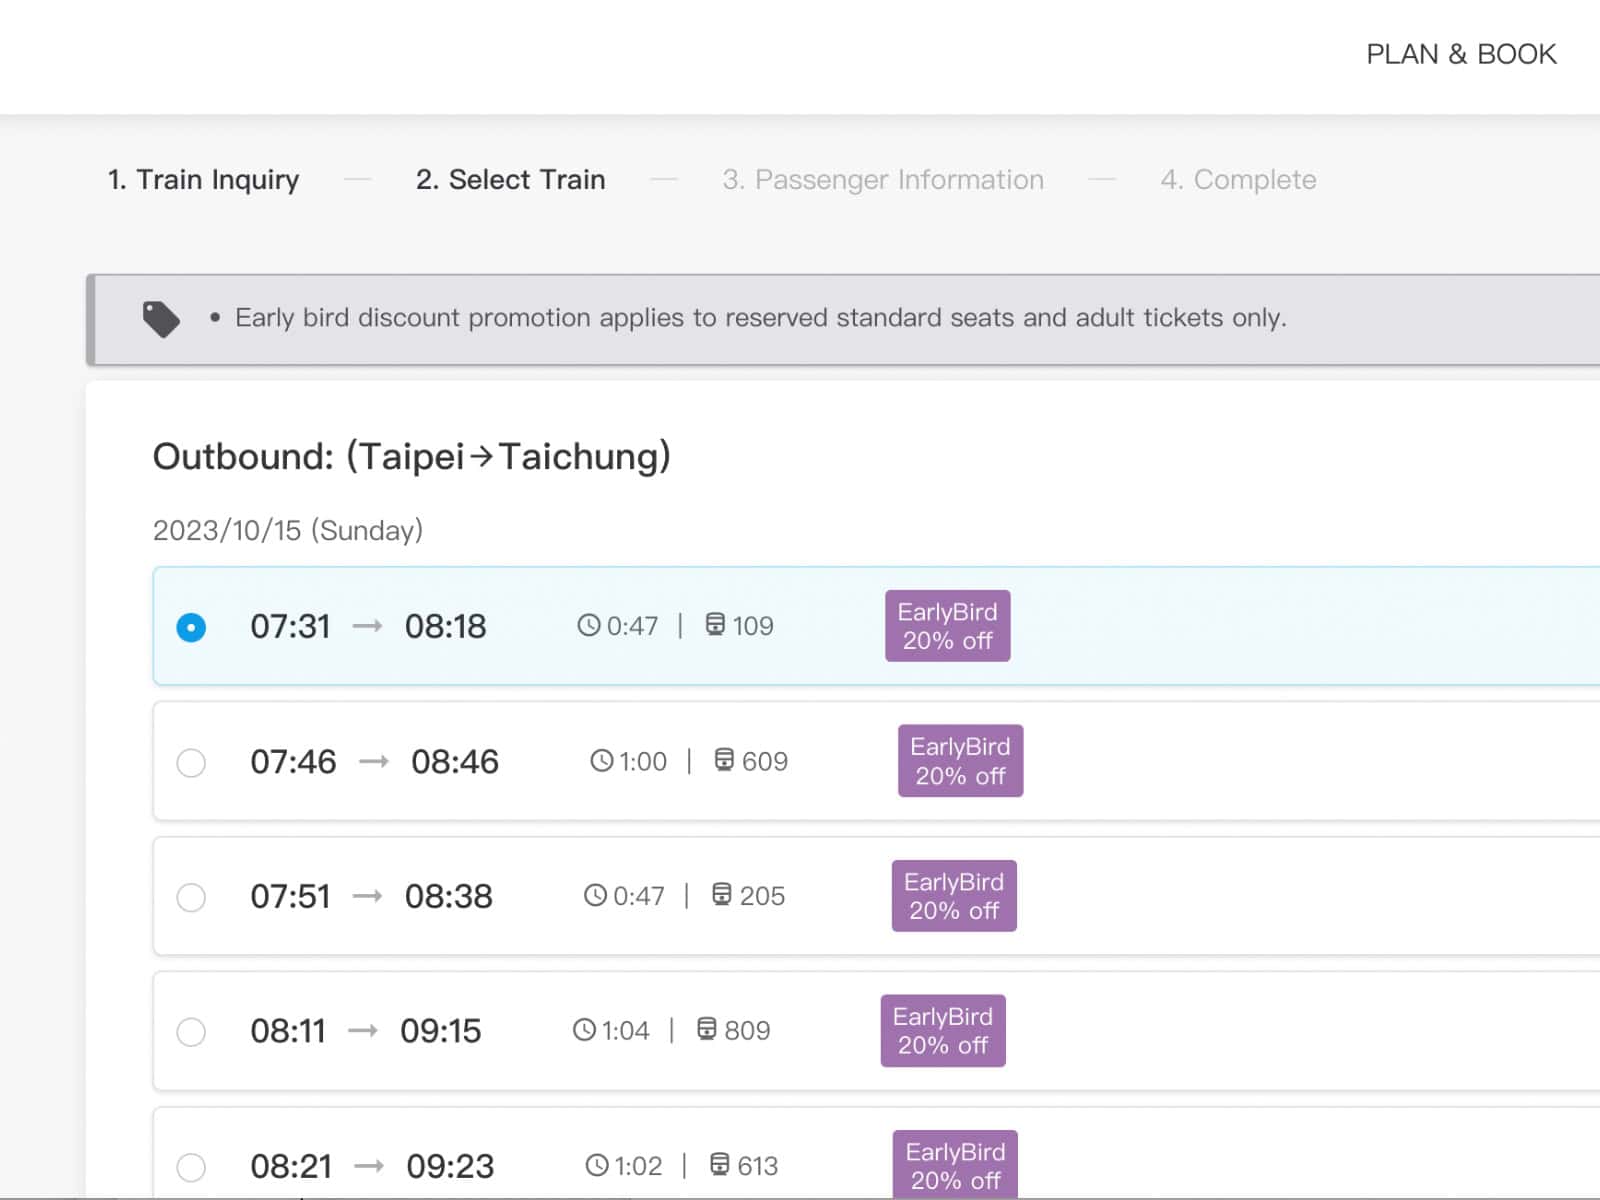
Task: Select the 08:21 train departure
Action: click(x=191, y=1166)
